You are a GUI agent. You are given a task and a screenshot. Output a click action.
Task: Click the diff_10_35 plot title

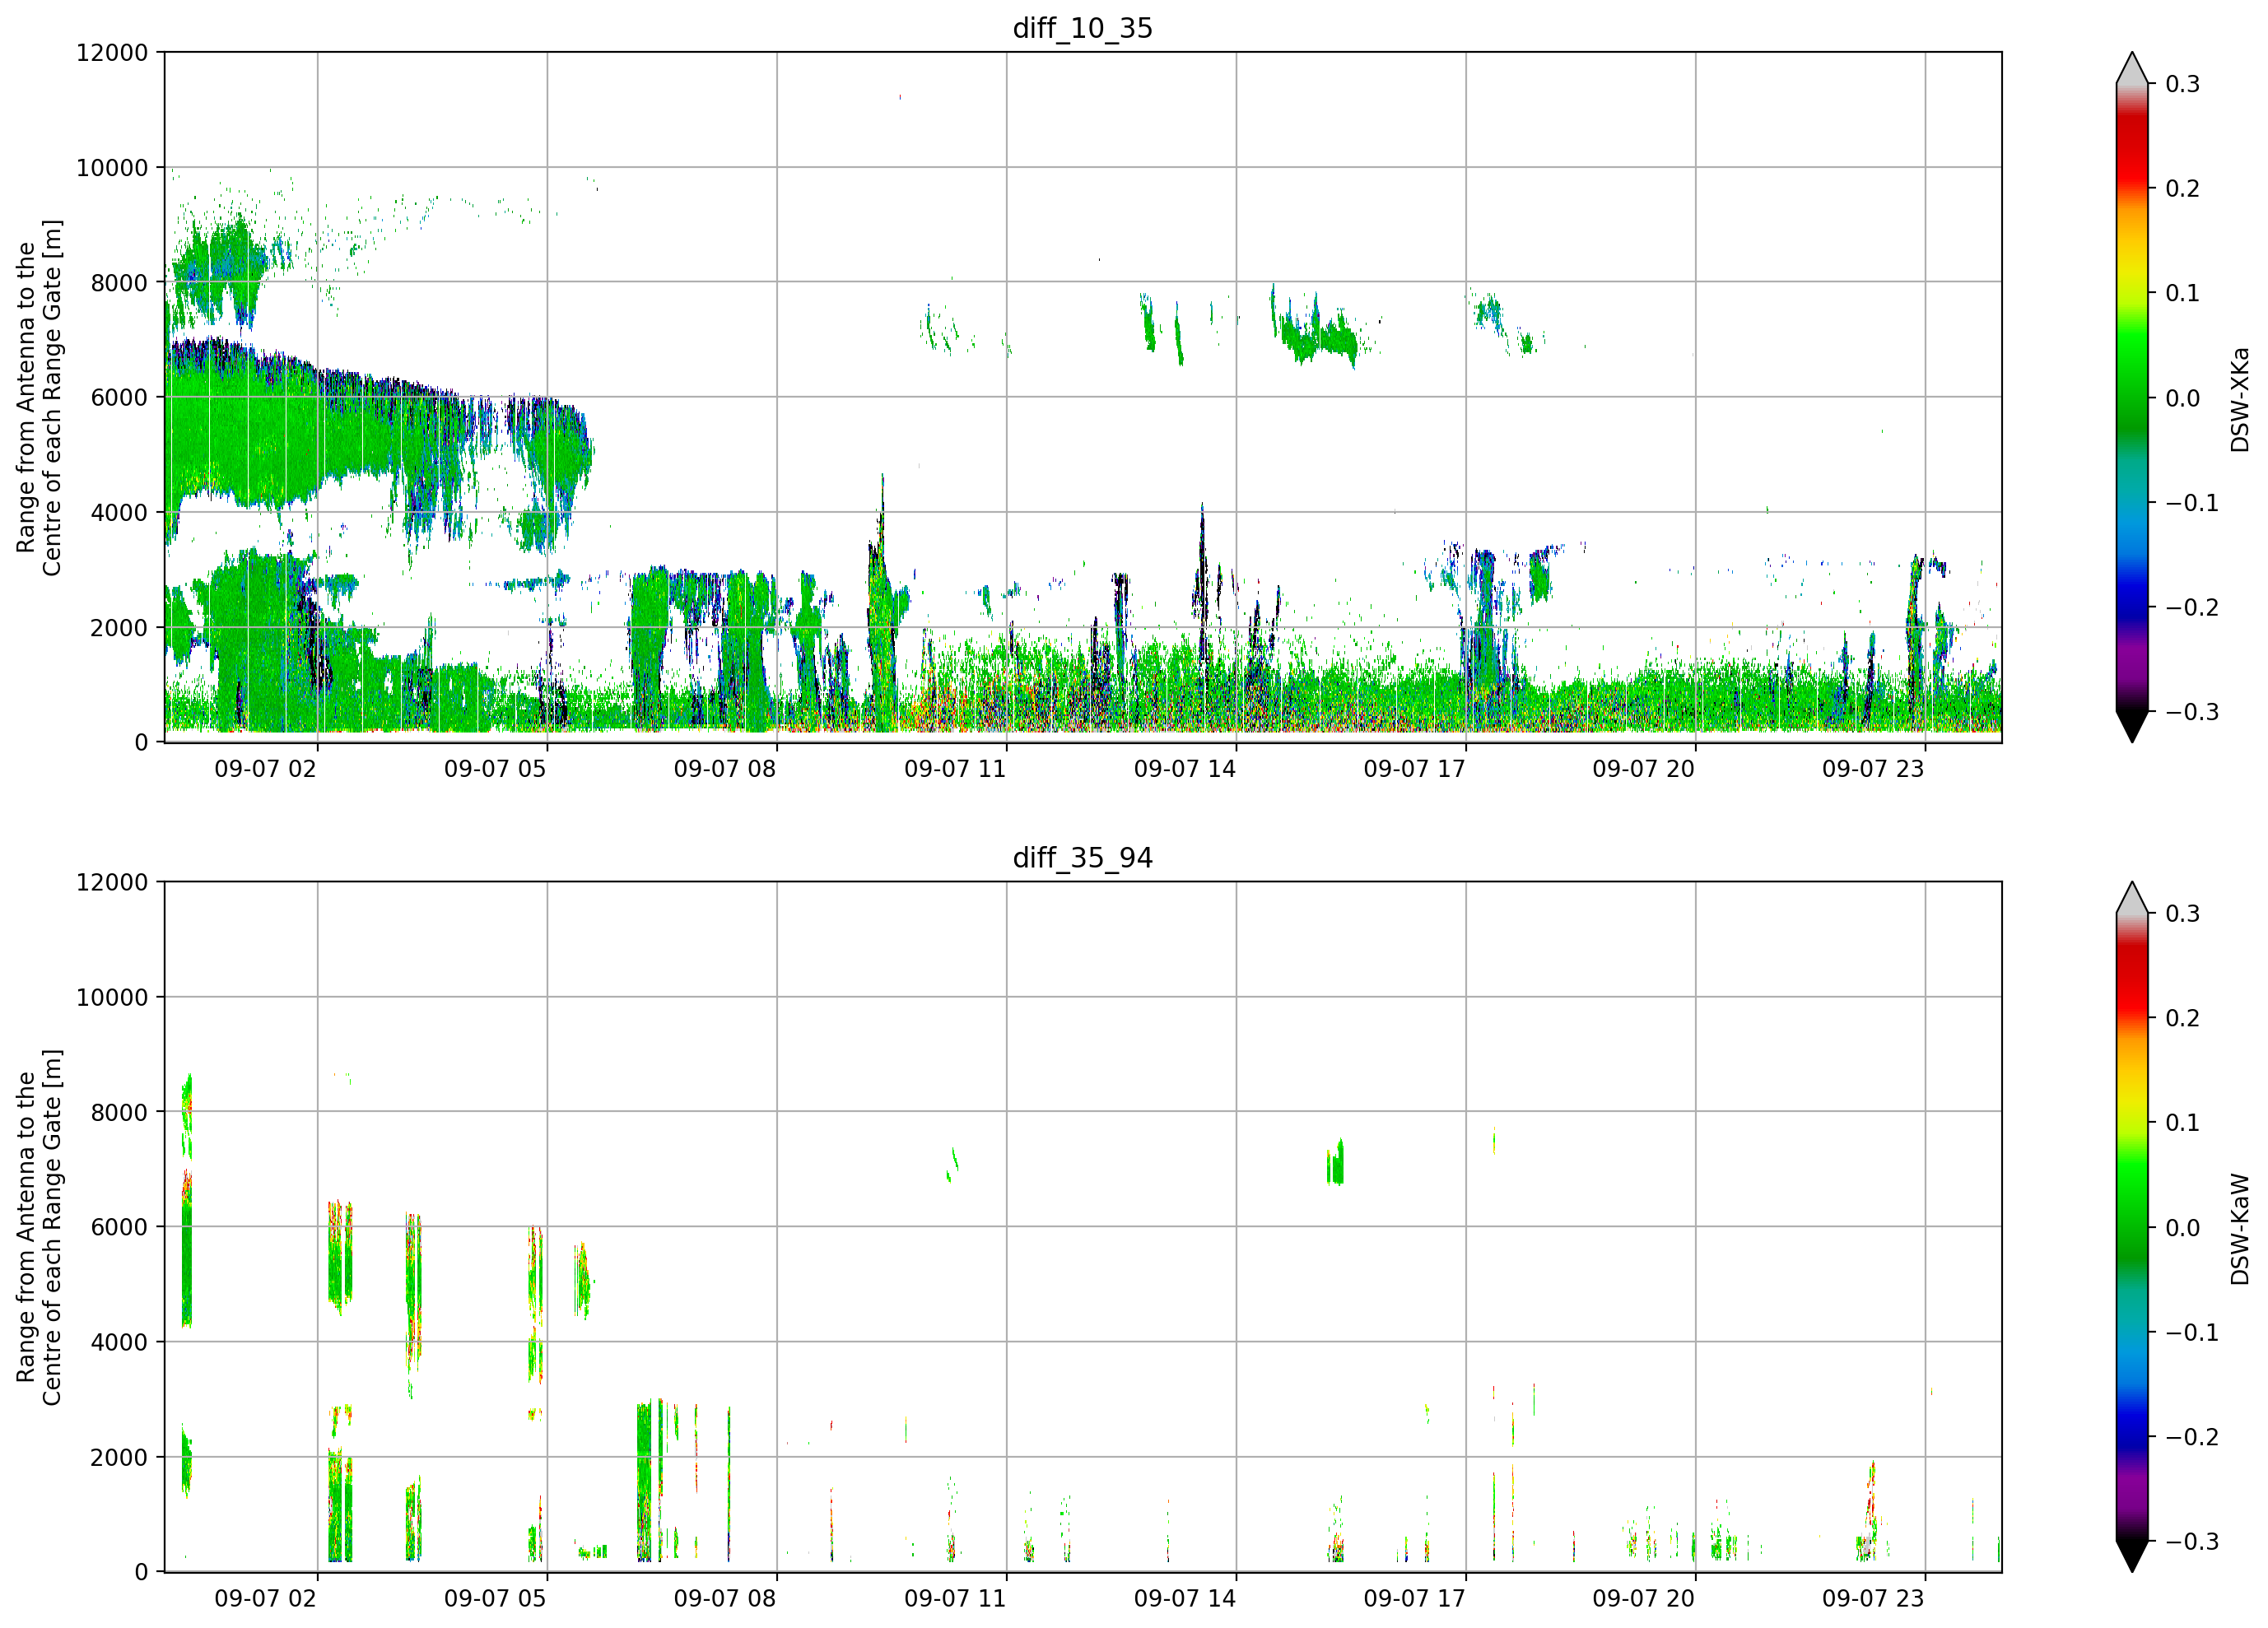1082,28
